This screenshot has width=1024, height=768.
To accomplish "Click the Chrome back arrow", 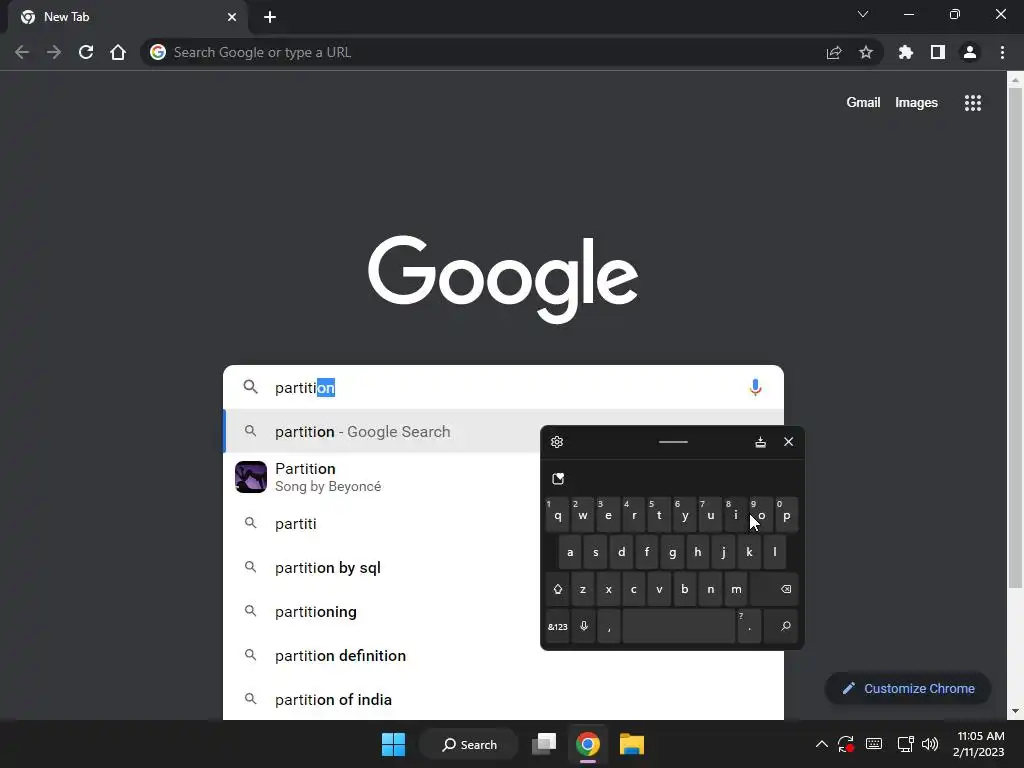I will pos(22,52).
